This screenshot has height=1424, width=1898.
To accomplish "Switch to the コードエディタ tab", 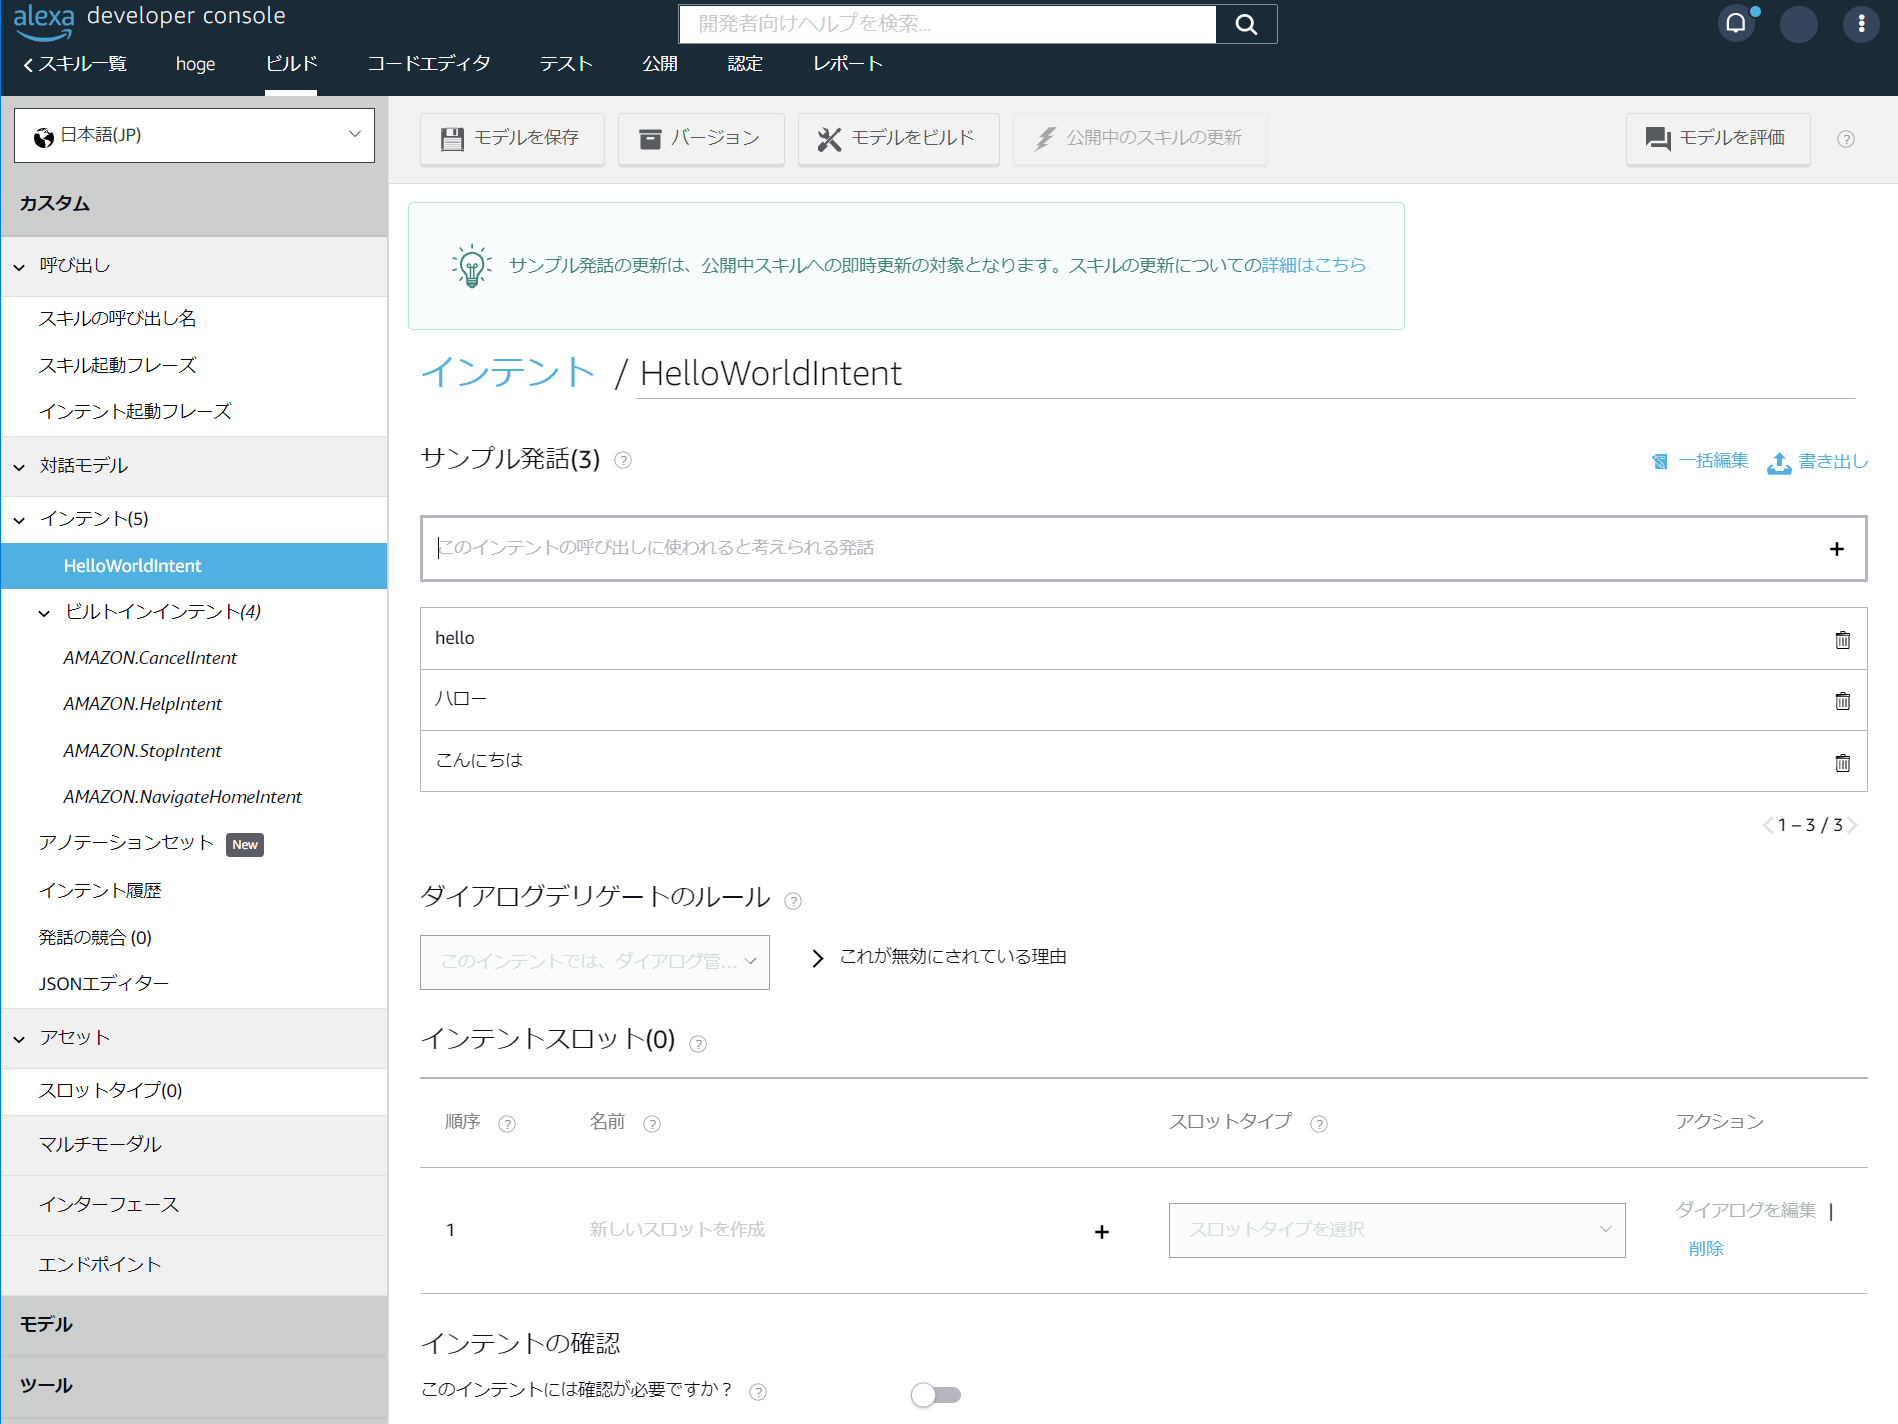I will [x=429, y=64].
